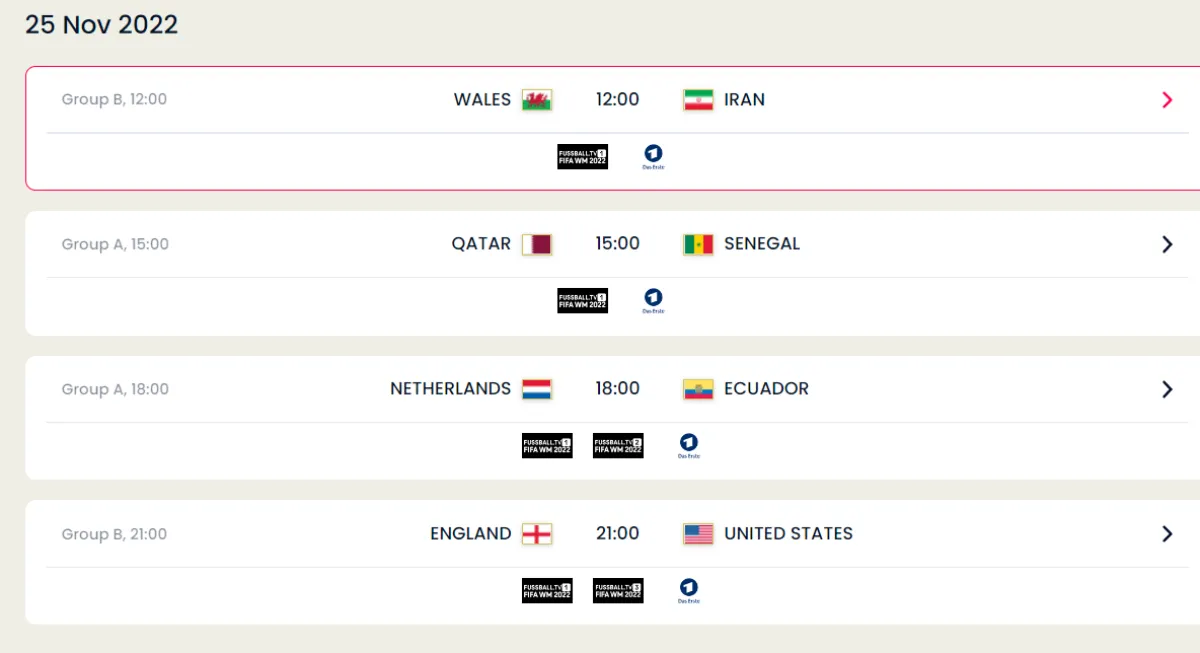
Task: Click the United States flag icon
Action: 698,534
